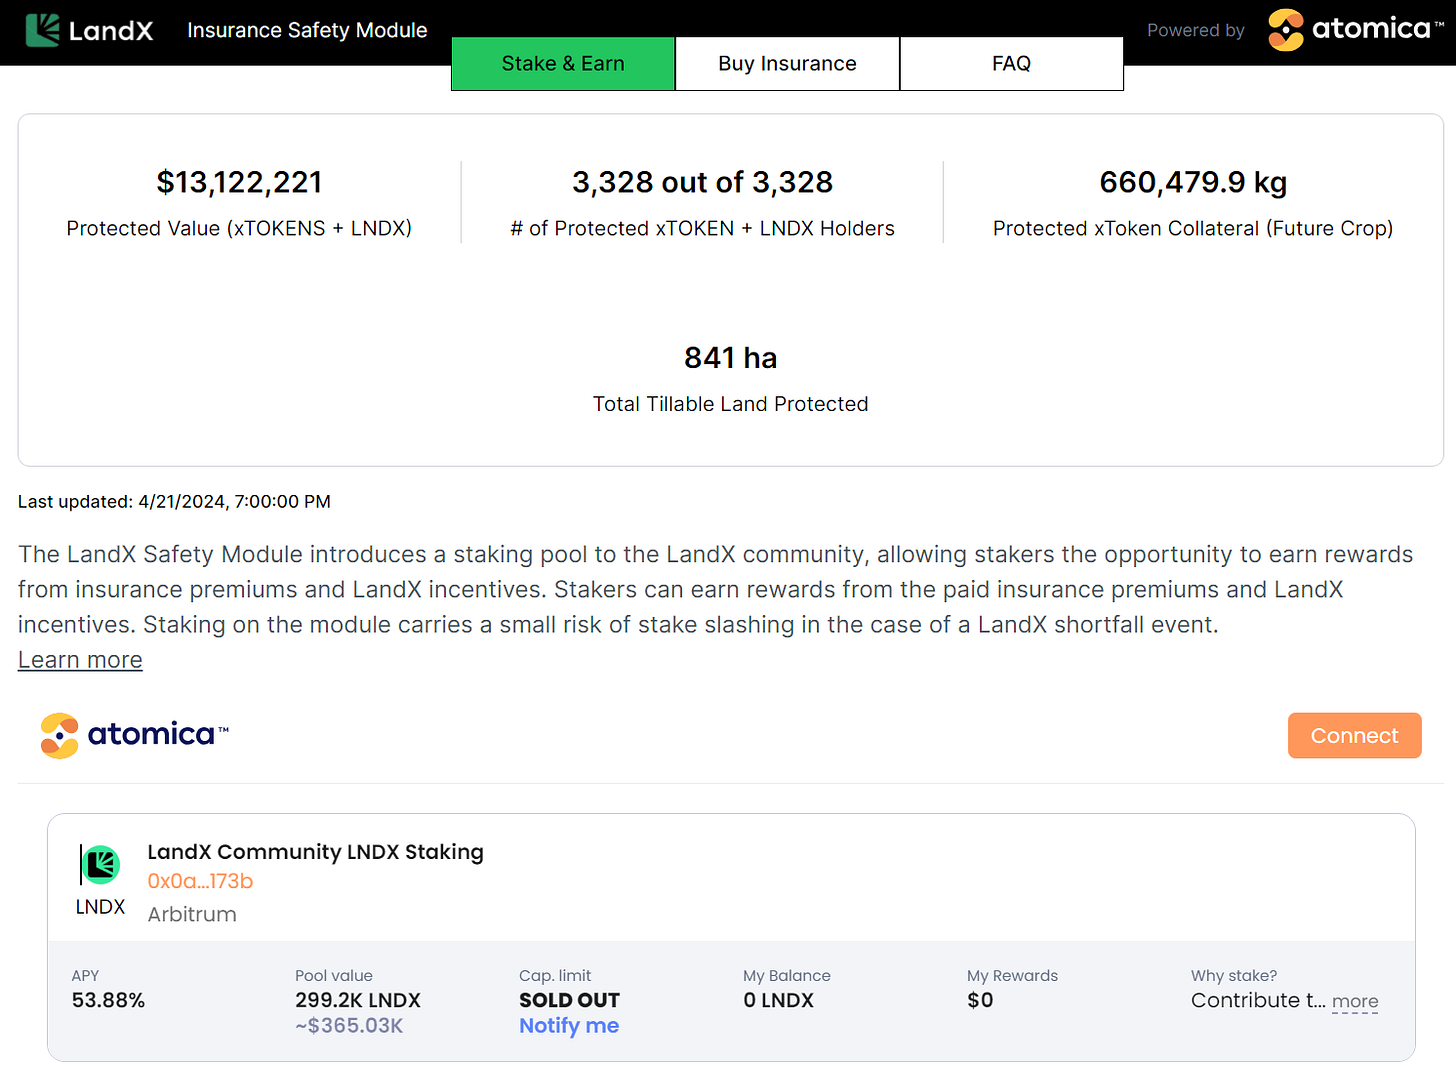Click the 'SOLD OUT' cap limit status
This screenshot has height=1067, width=1456.
click(569, 1000)
